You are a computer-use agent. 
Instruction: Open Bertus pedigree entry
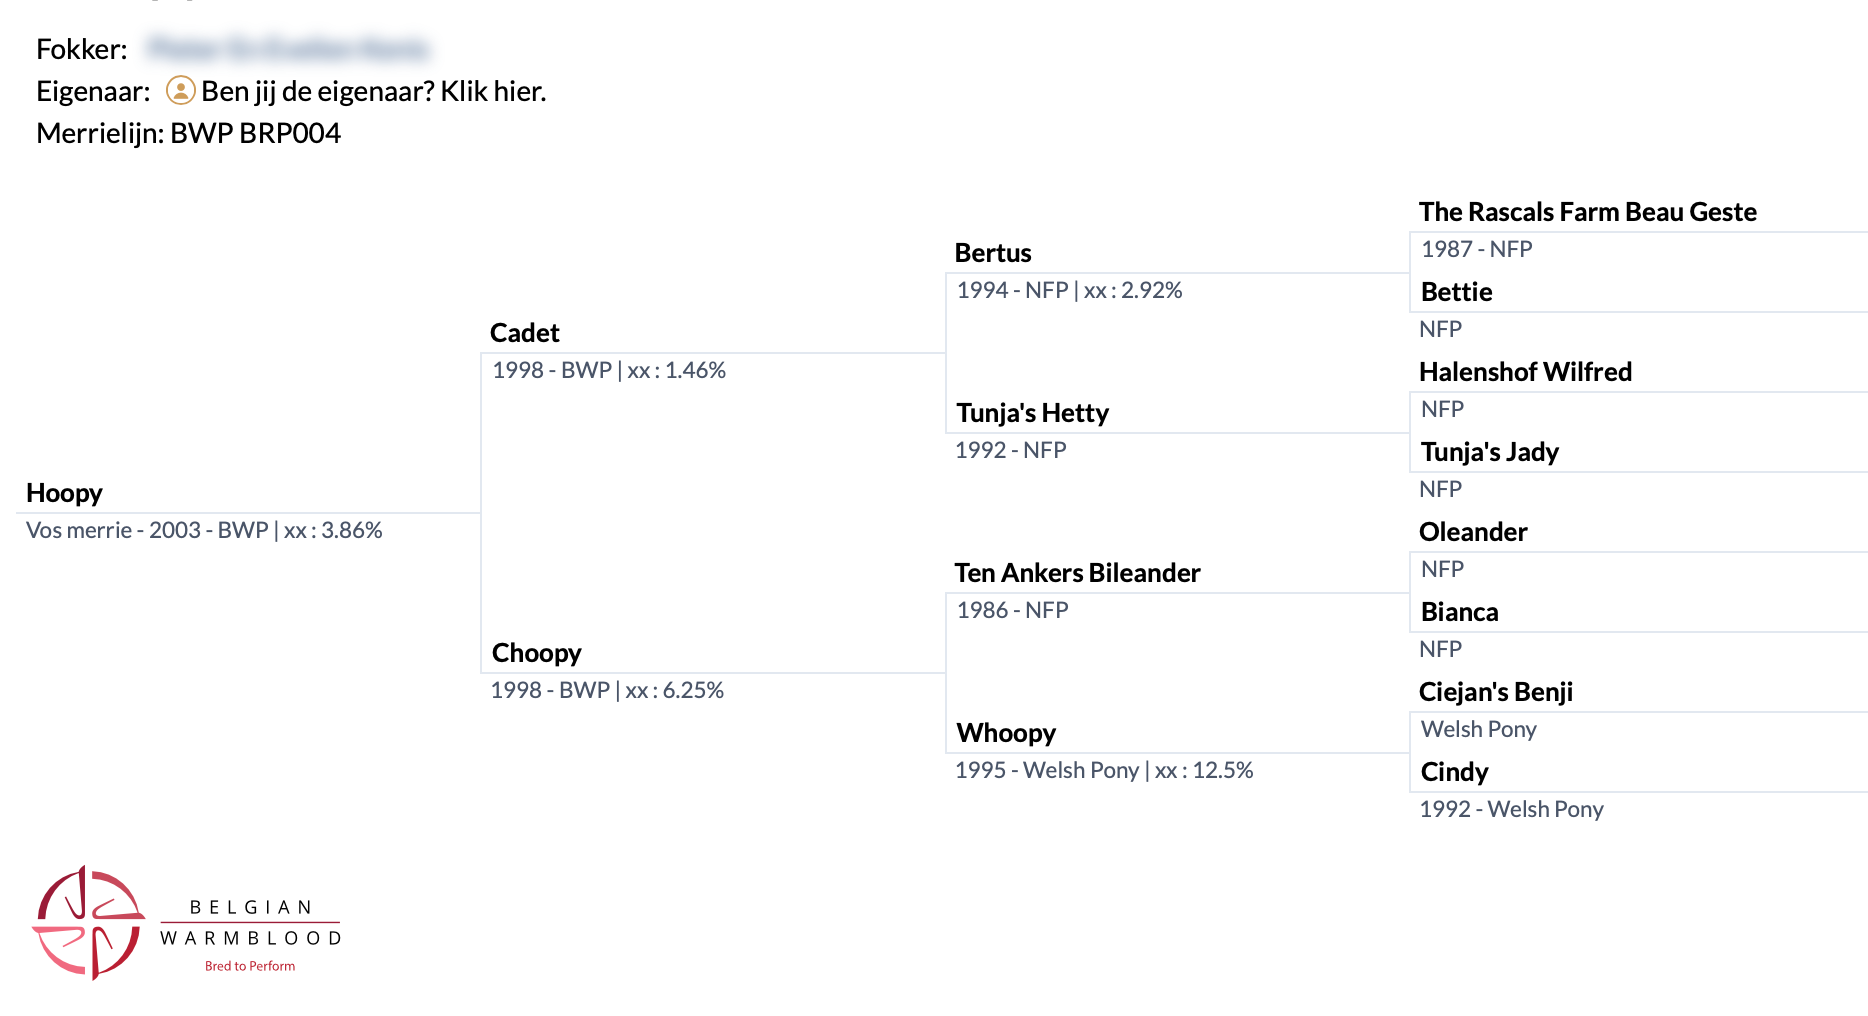pos(992,253)
